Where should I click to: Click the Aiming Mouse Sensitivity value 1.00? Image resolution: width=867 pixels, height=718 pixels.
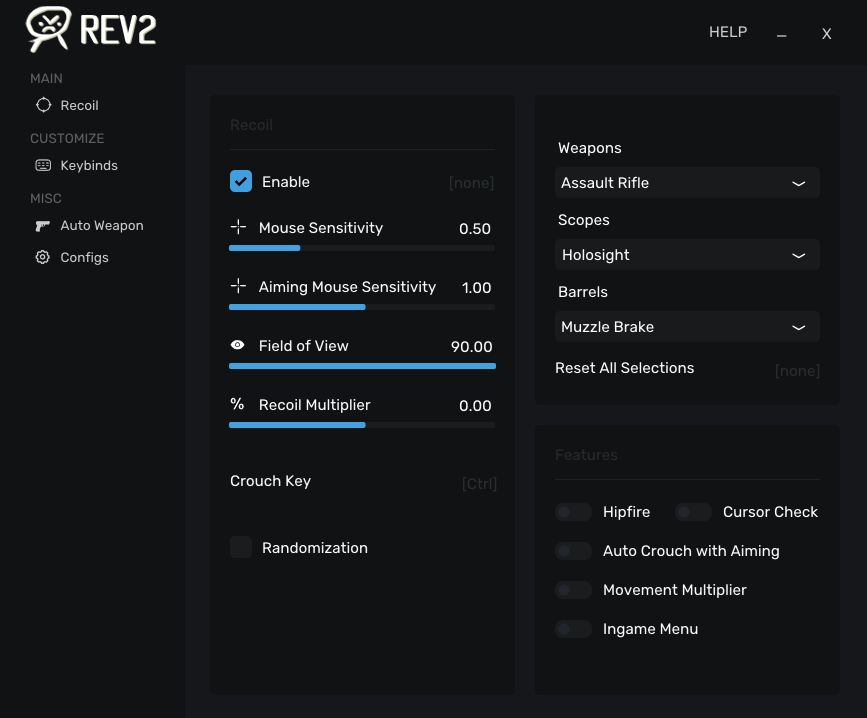click(476, 288)
